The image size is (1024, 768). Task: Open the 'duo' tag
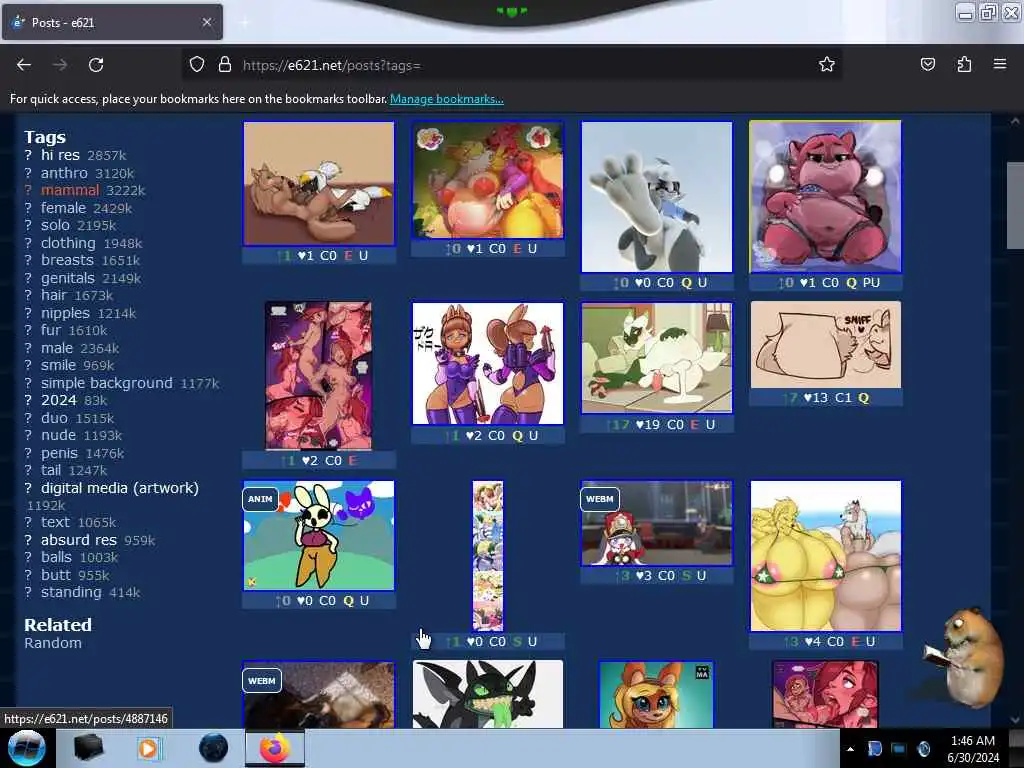(54, 418)
